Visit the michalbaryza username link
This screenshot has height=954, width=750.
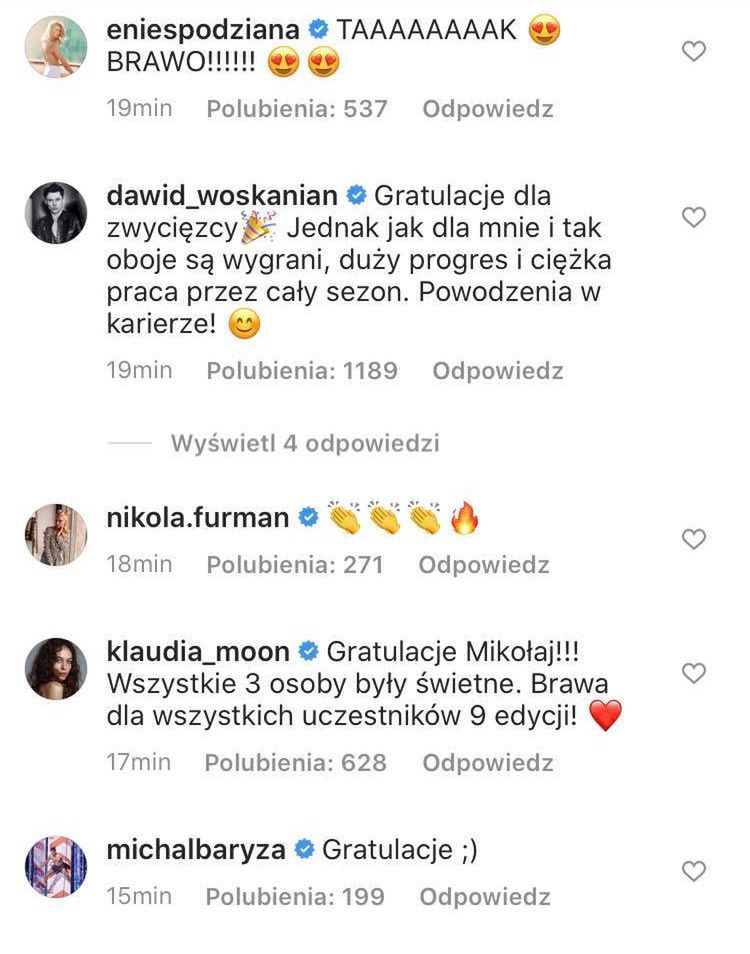pos(195,850)
